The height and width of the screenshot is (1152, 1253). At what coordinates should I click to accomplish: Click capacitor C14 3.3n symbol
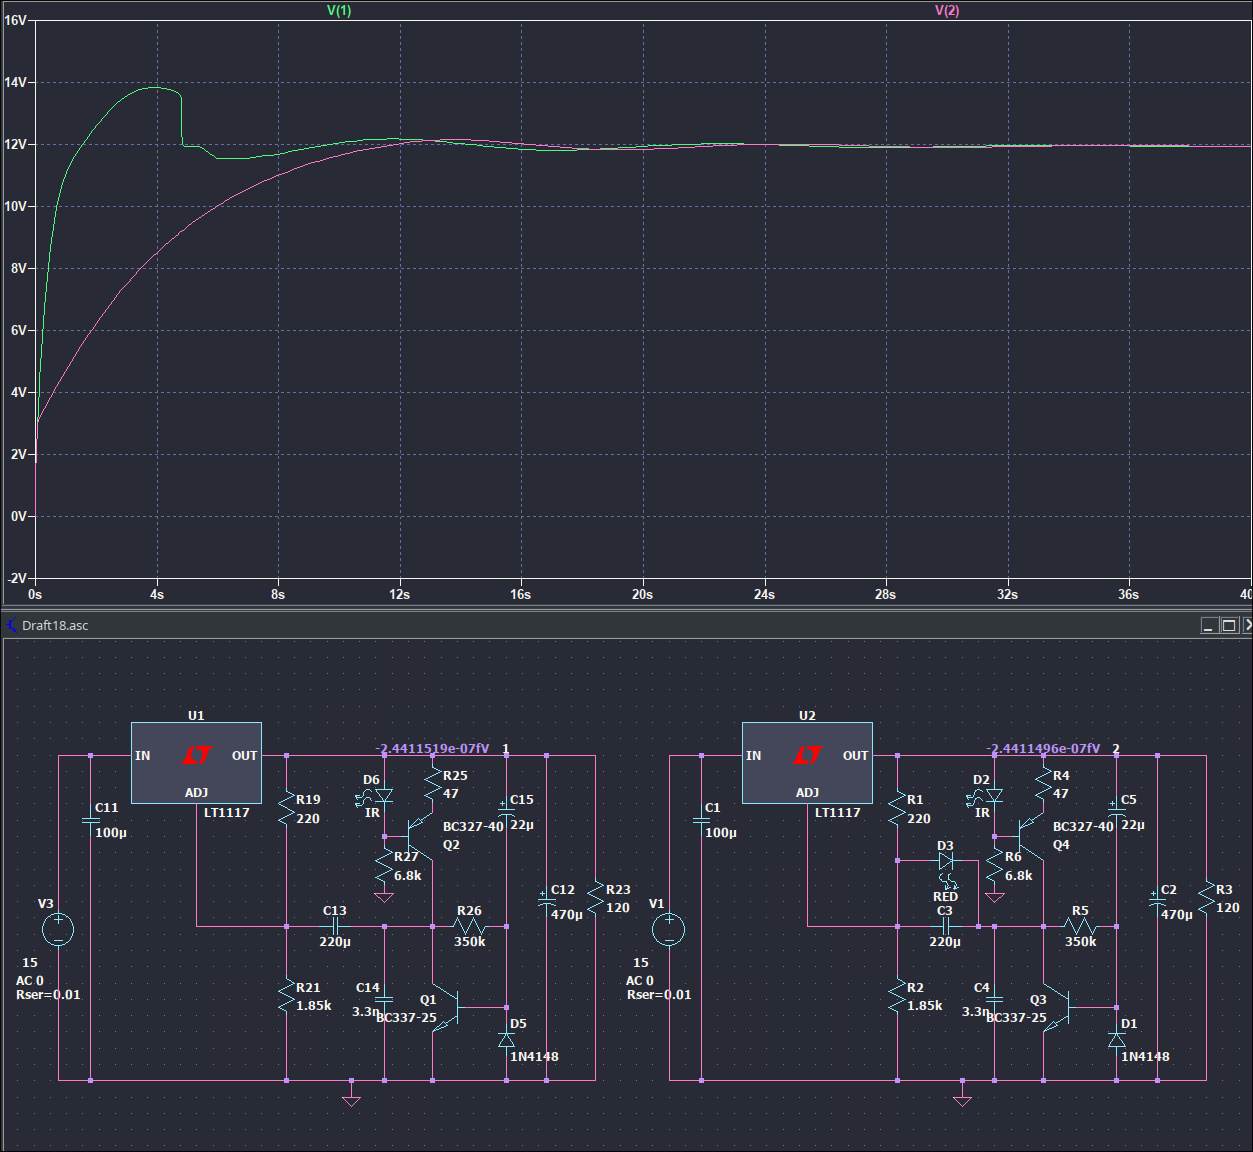(x=384, y=999)
